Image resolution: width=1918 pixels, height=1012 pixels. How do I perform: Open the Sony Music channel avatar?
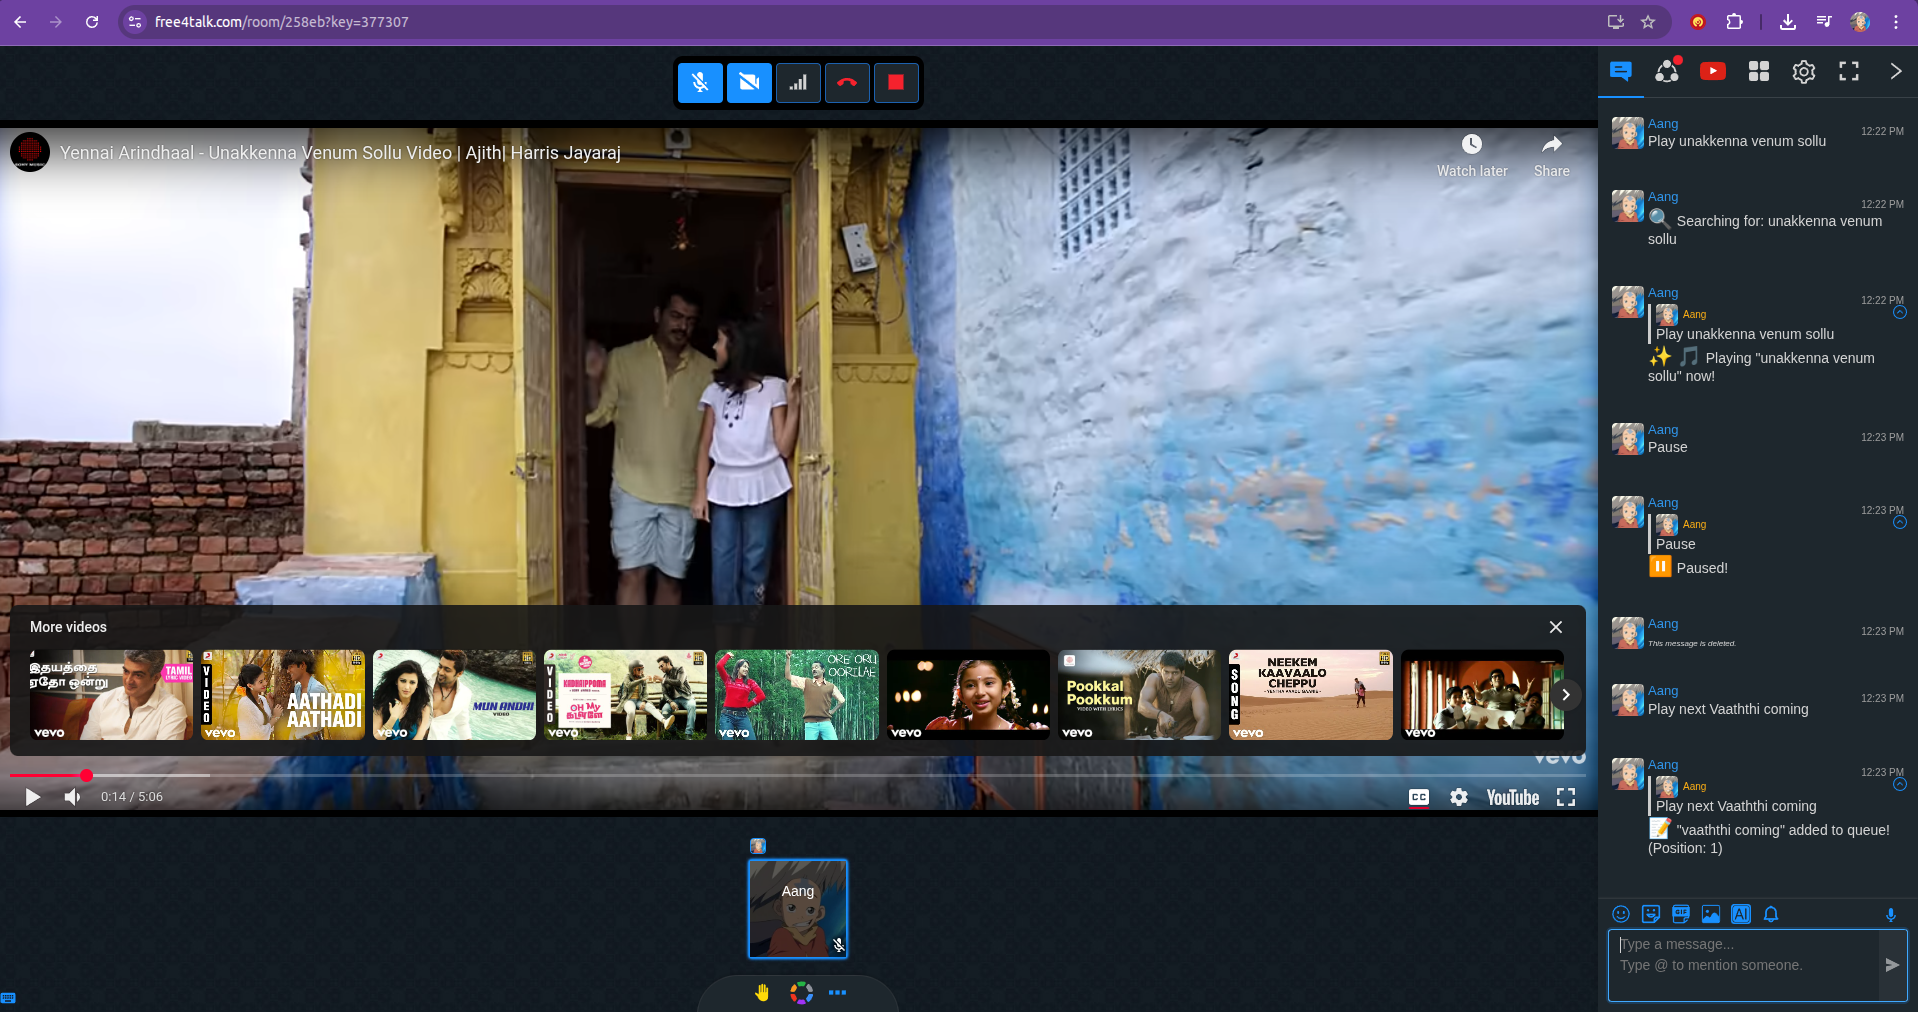(x=30, y=152)
